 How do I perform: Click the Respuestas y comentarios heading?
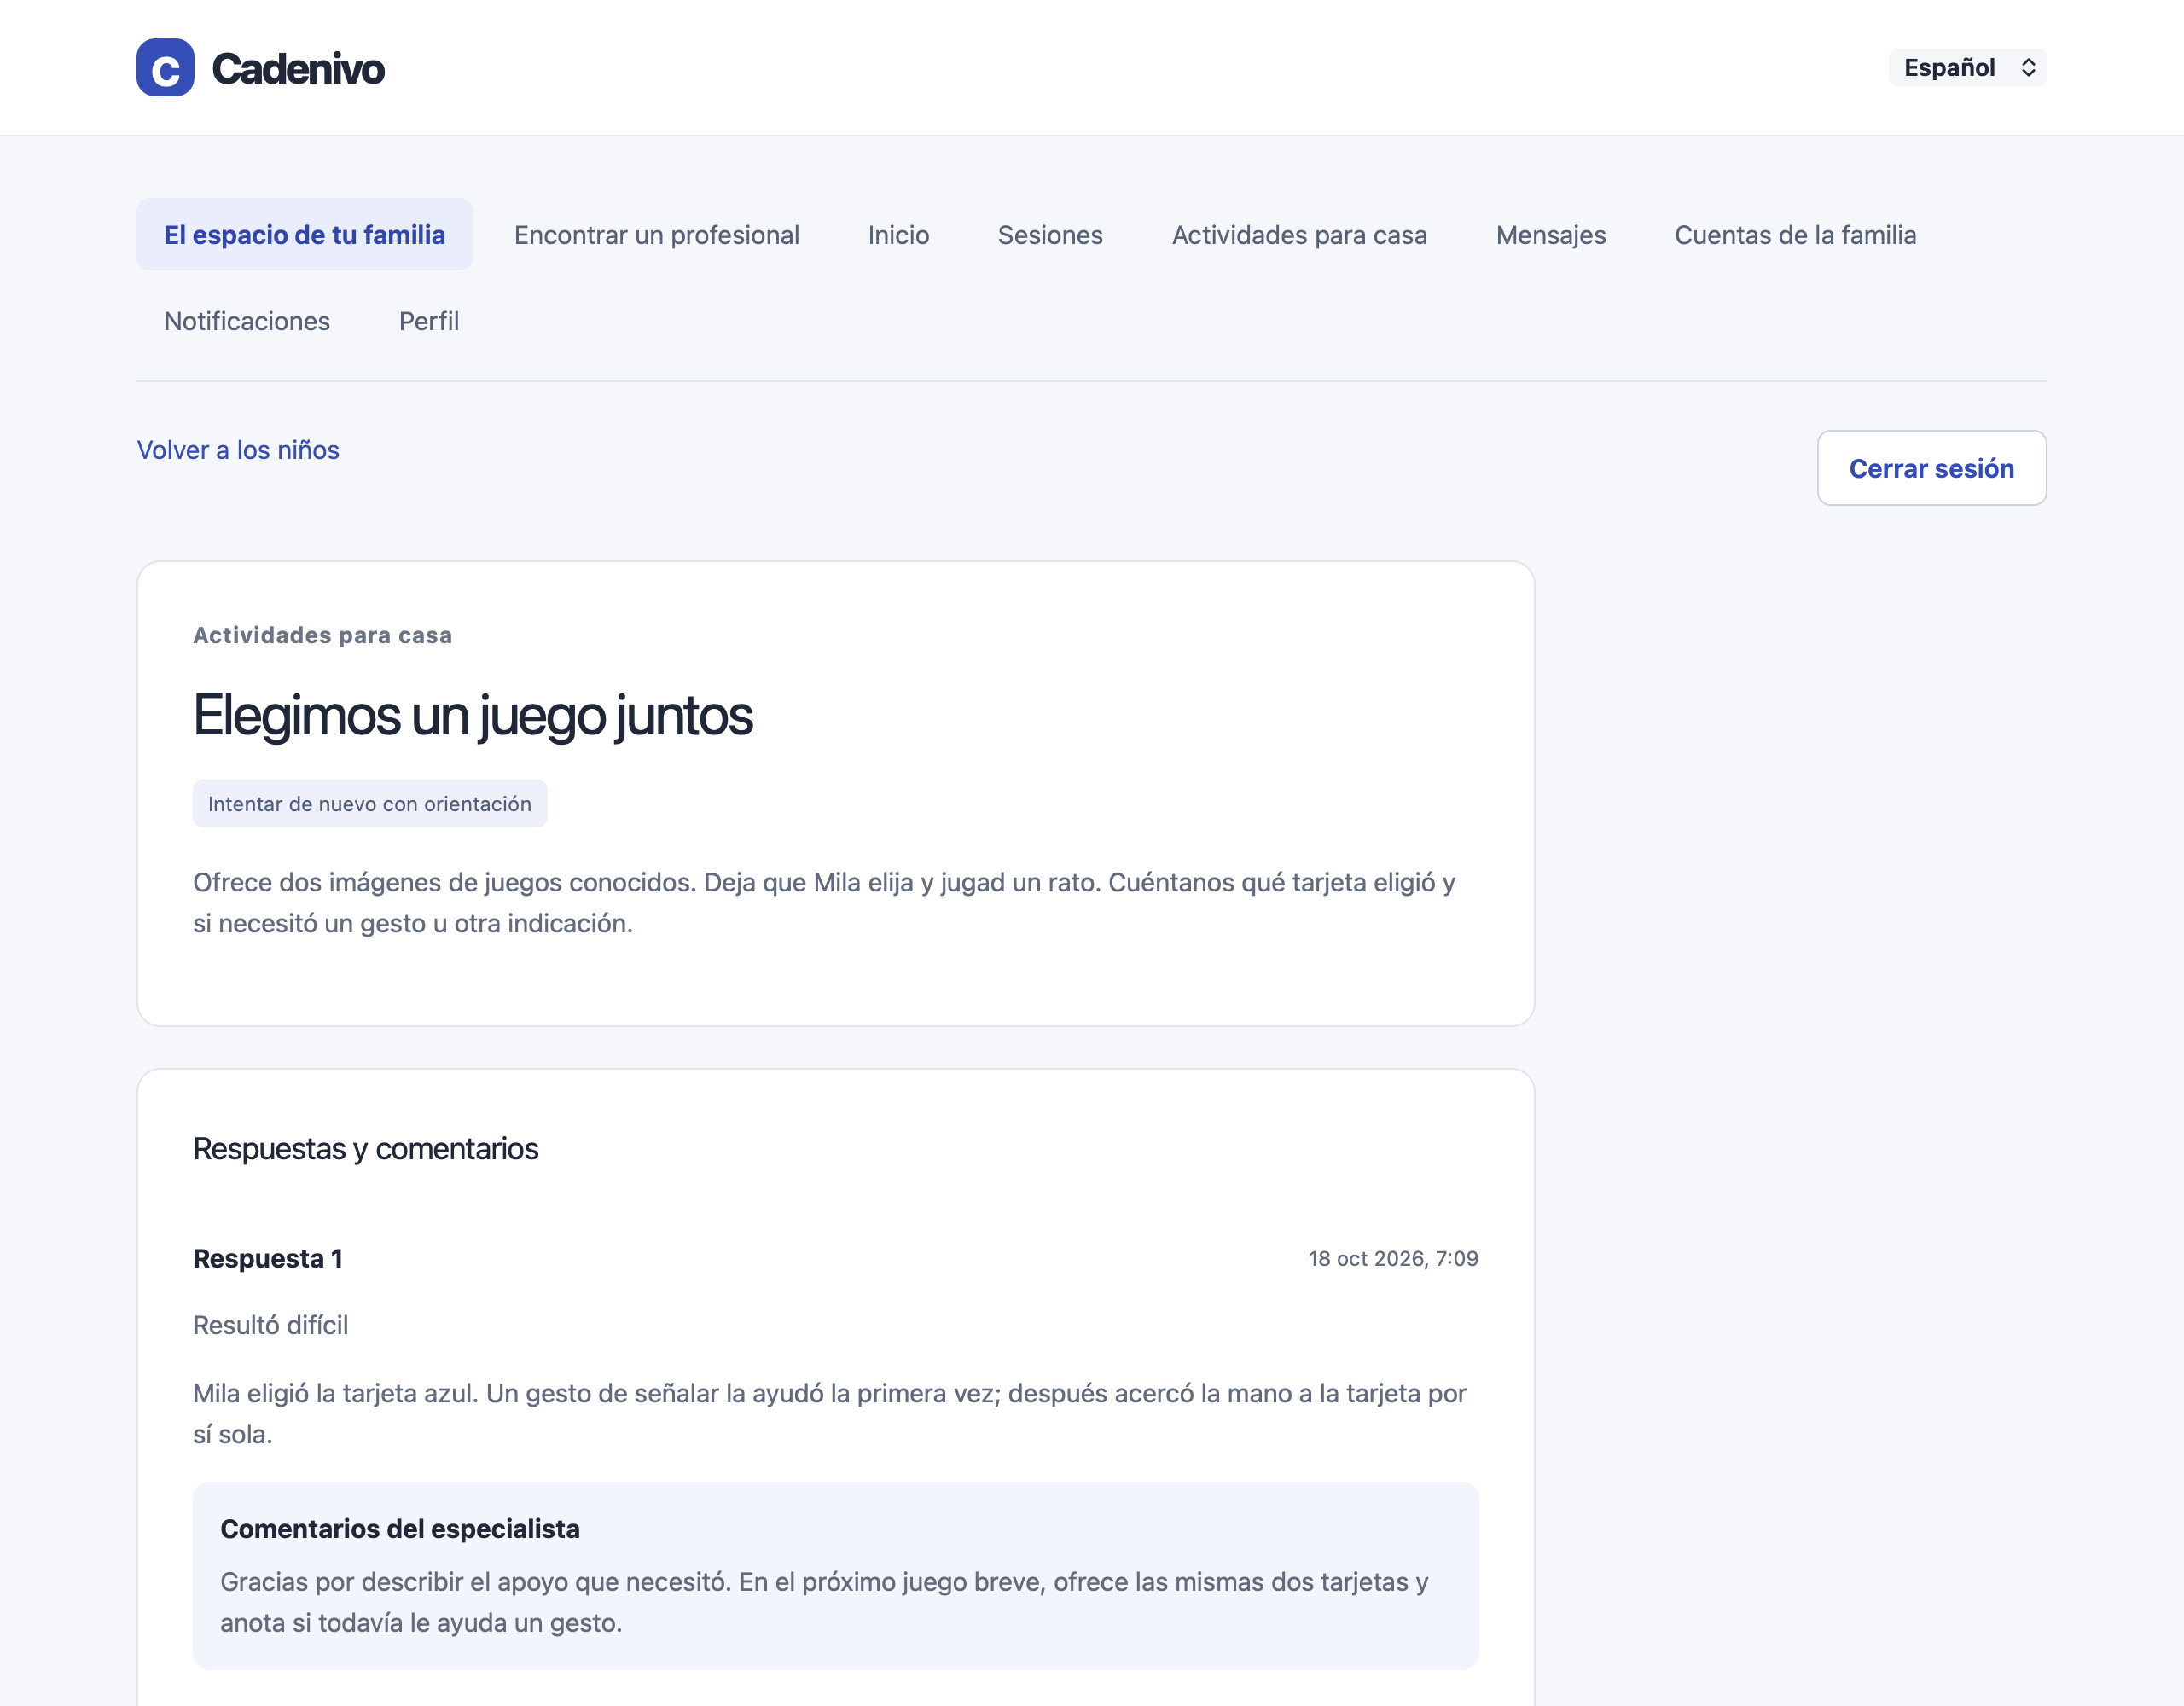click(x=366, y=1149)
